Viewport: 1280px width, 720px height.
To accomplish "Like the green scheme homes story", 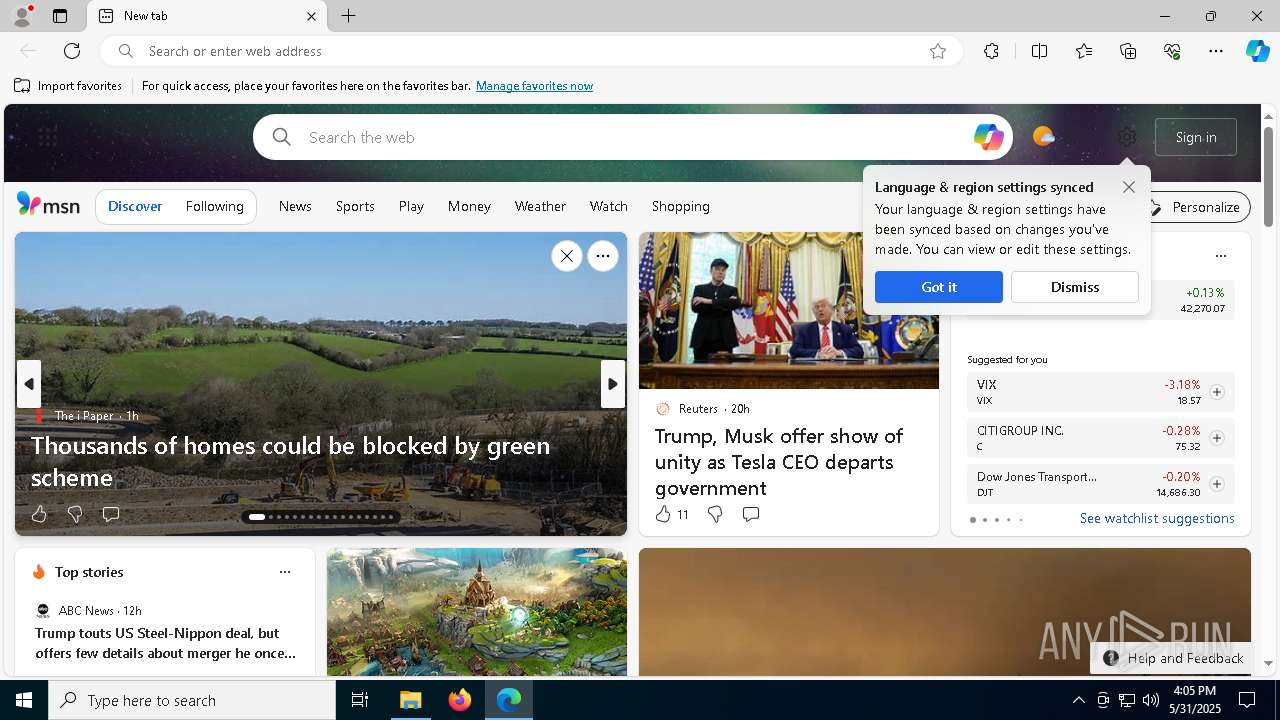I will [x=39, y=514].
